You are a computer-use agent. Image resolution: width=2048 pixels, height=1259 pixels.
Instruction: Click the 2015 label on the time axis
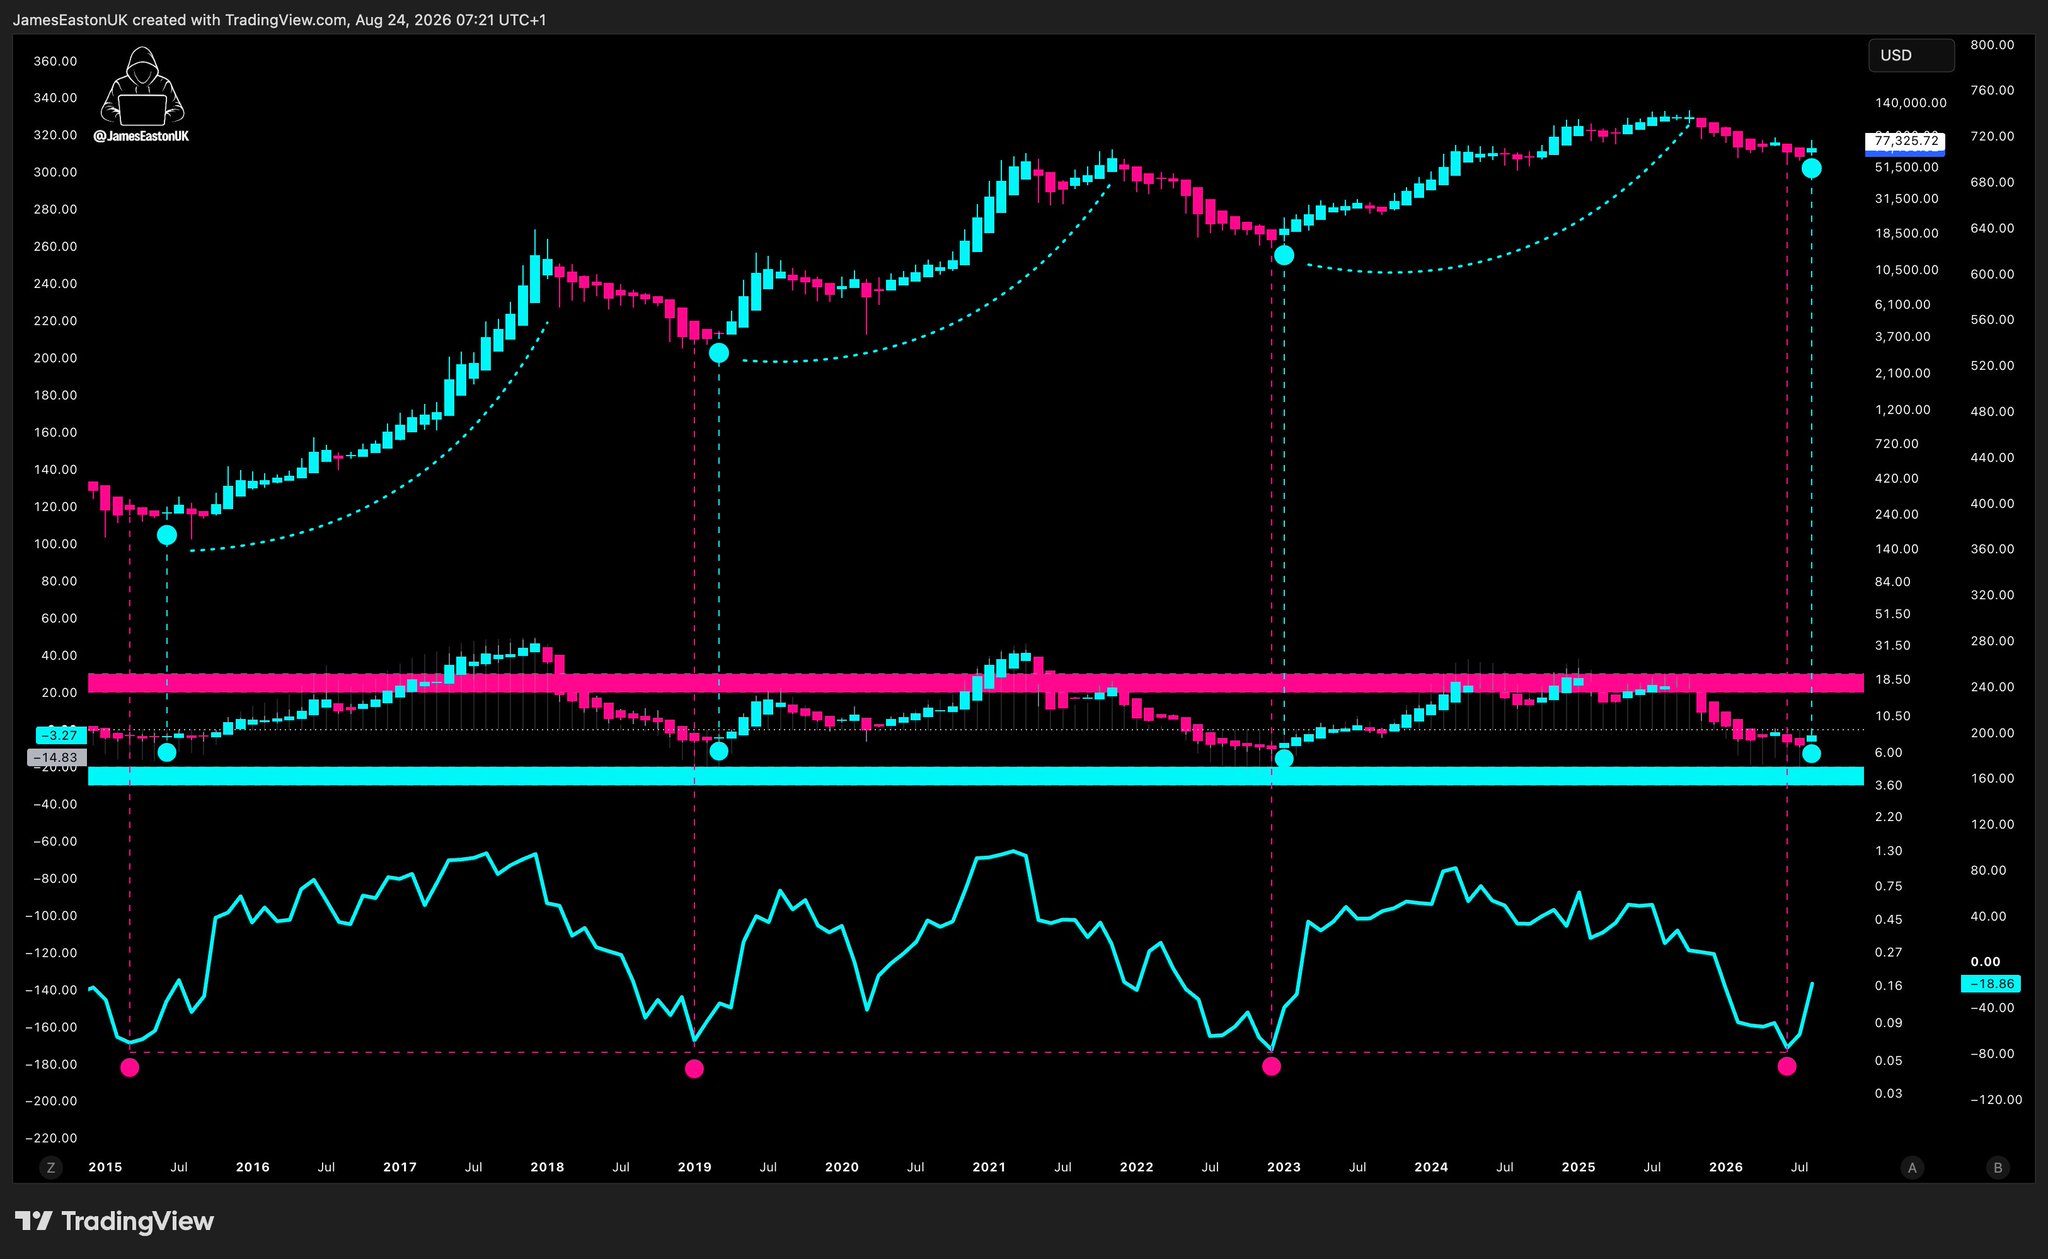pos(105,1167)
